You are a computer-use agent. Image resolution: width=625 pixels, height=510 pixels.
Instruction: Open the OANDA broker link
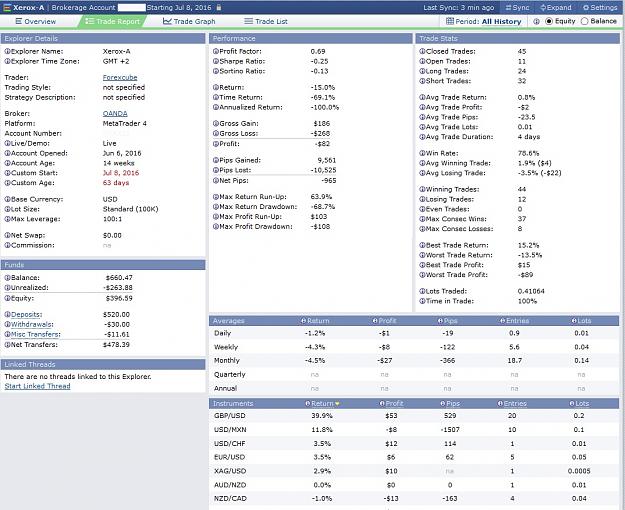tap(115, 114)
